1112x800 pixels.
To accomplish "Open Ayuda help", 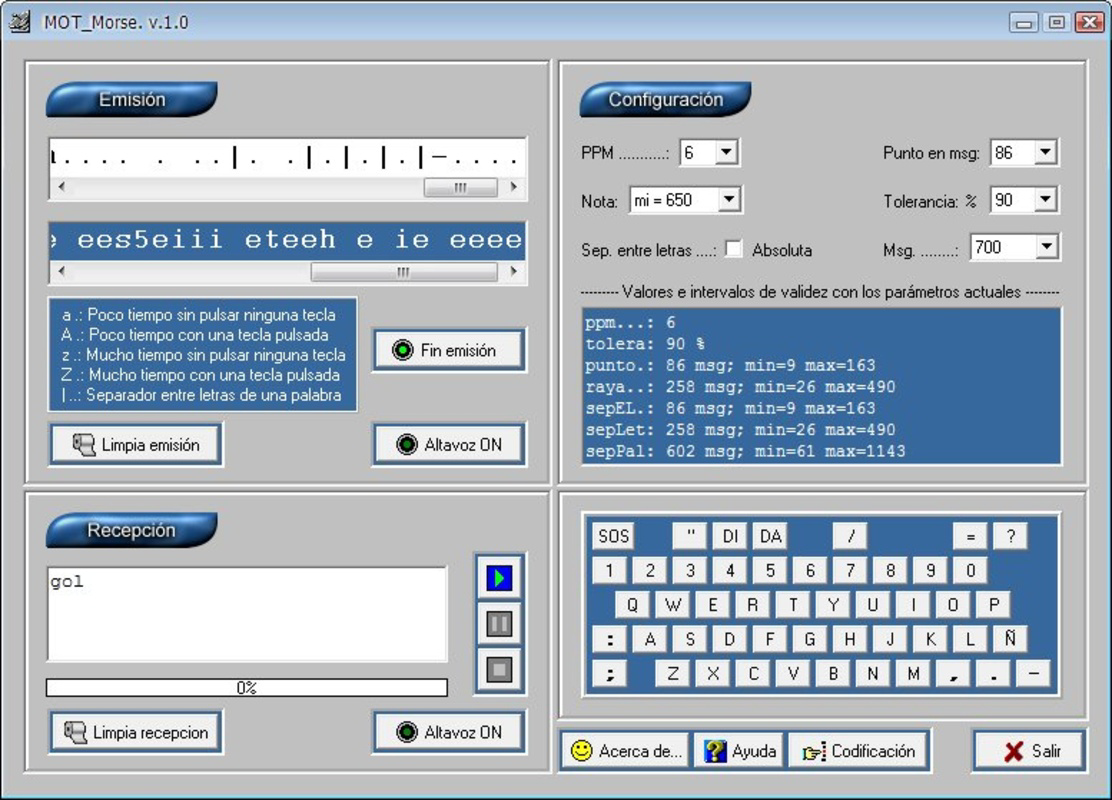I will tap(740, 750).
